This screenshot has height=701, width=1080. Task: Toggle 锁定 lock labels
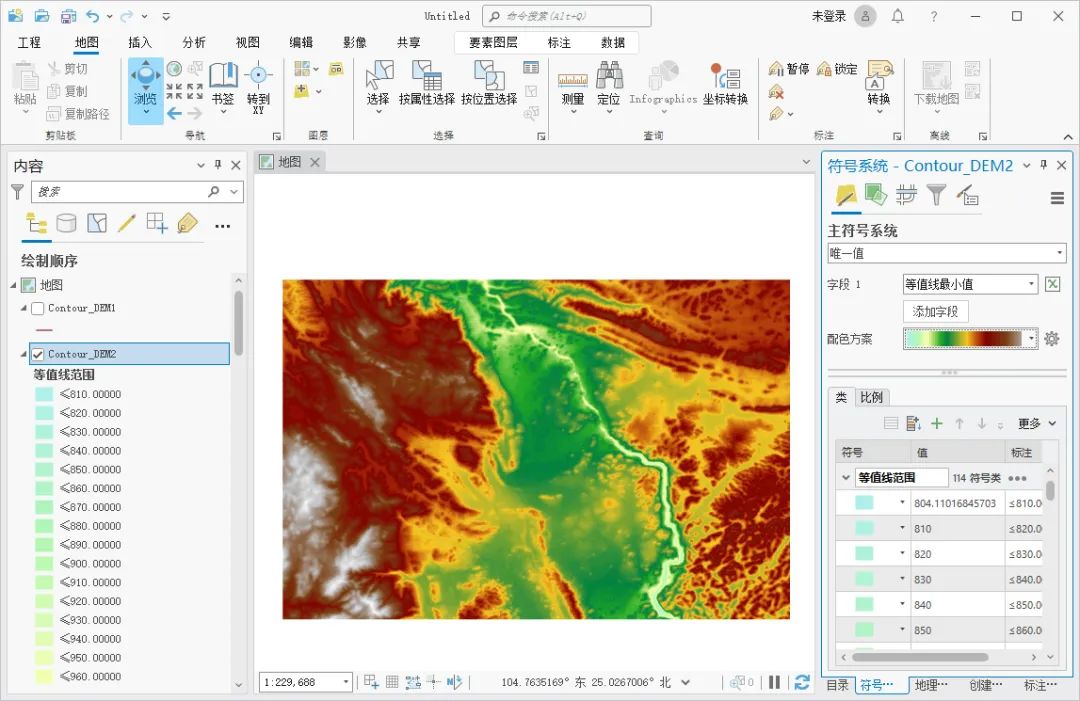pyautogui.click(x=837, y=69)
